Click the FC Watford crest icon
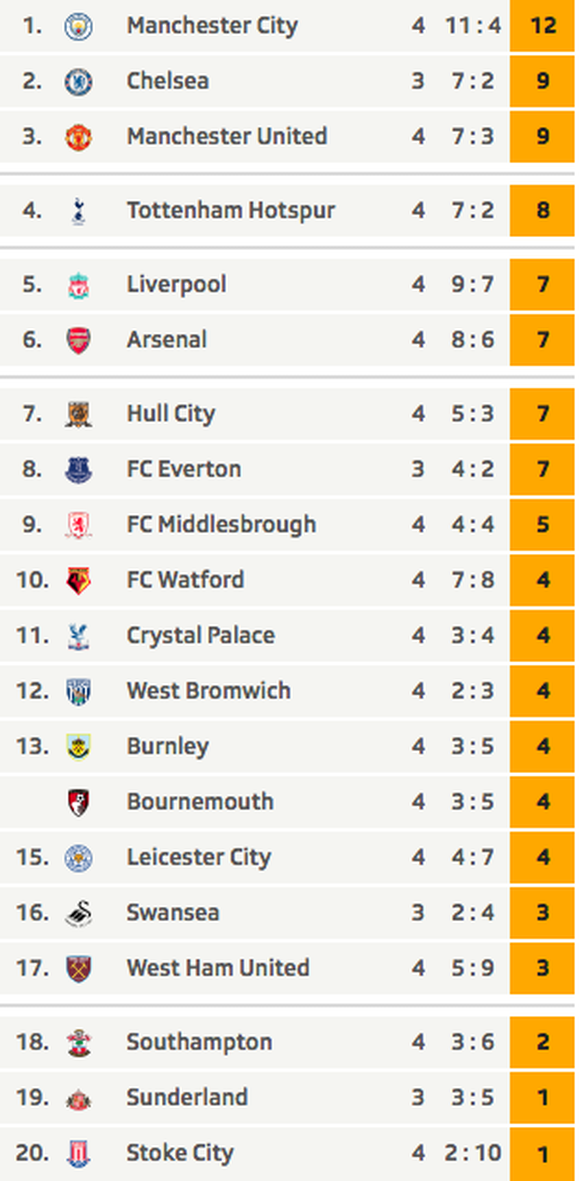582x1181 pixels. click(78, 581)
